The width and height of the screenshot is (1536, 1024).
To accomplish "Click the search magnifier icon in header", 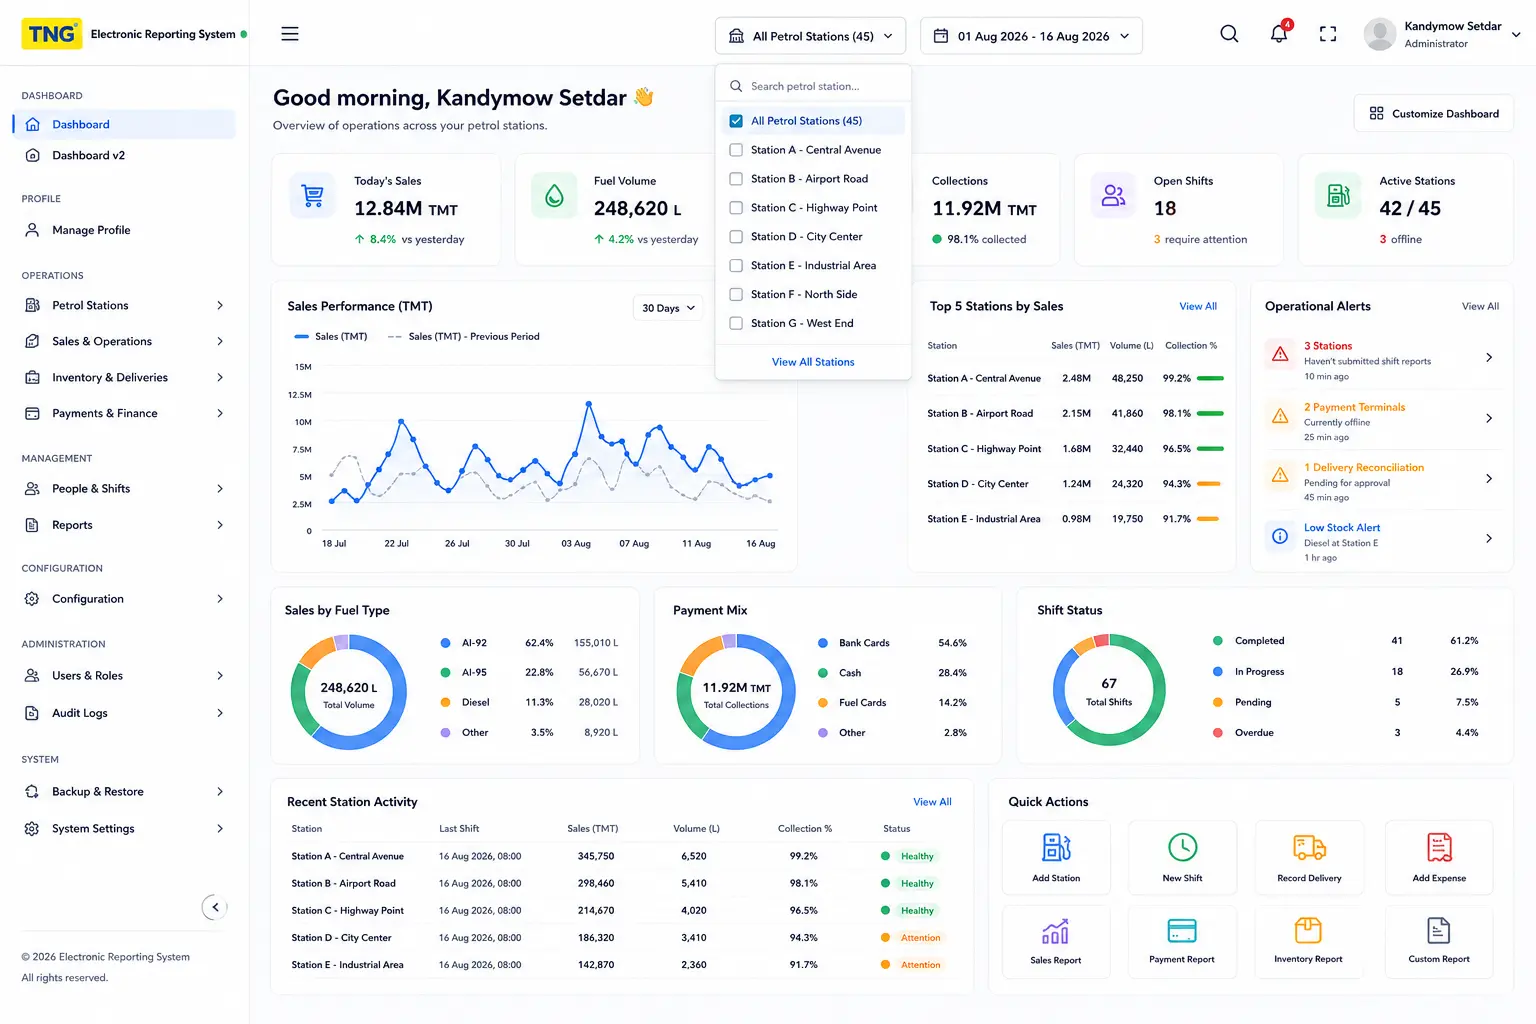I will click(x=1229, y=34).
